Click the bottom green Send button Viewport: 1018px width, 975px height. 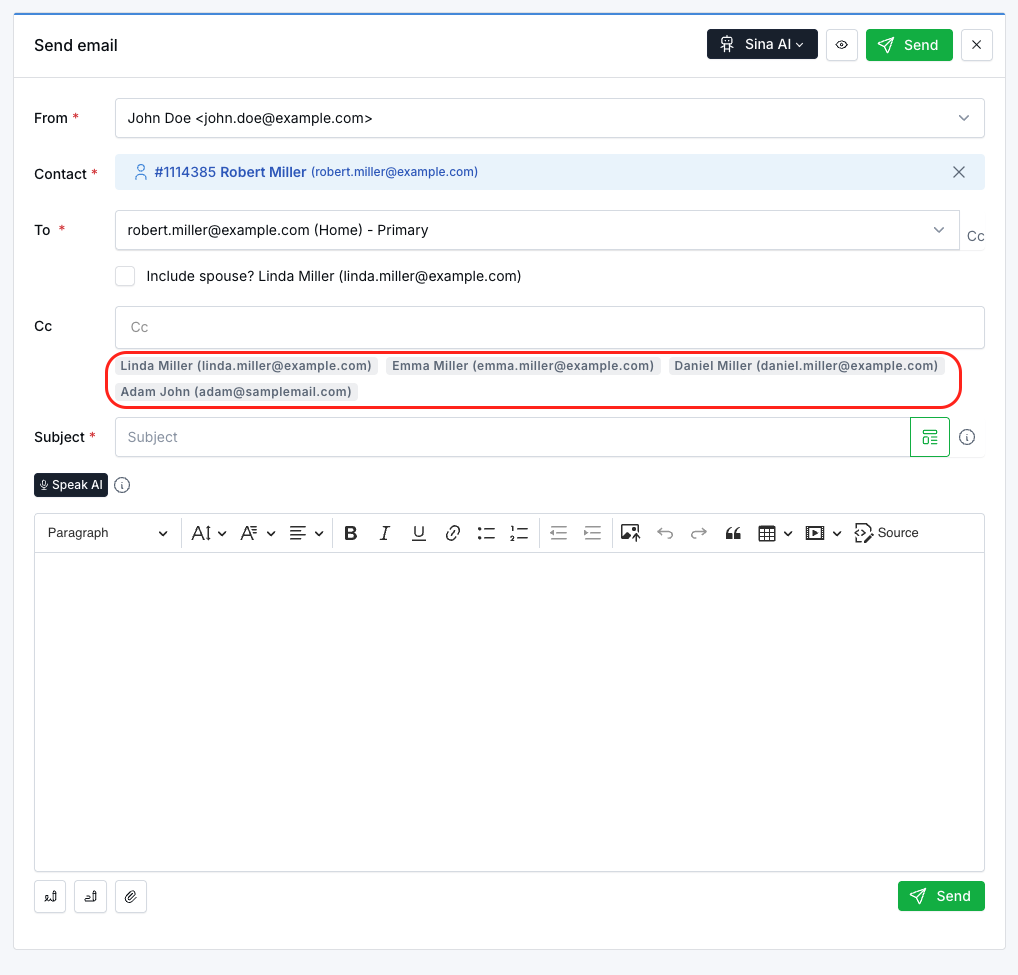click(941, 896)
